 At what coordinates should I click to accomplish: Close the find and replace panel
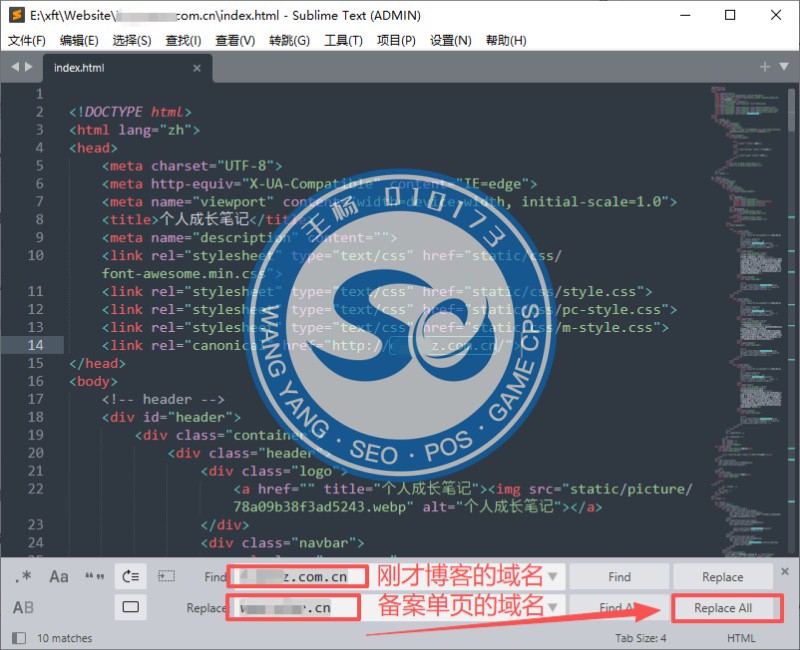pyautogui.click(x=785, y=571)
